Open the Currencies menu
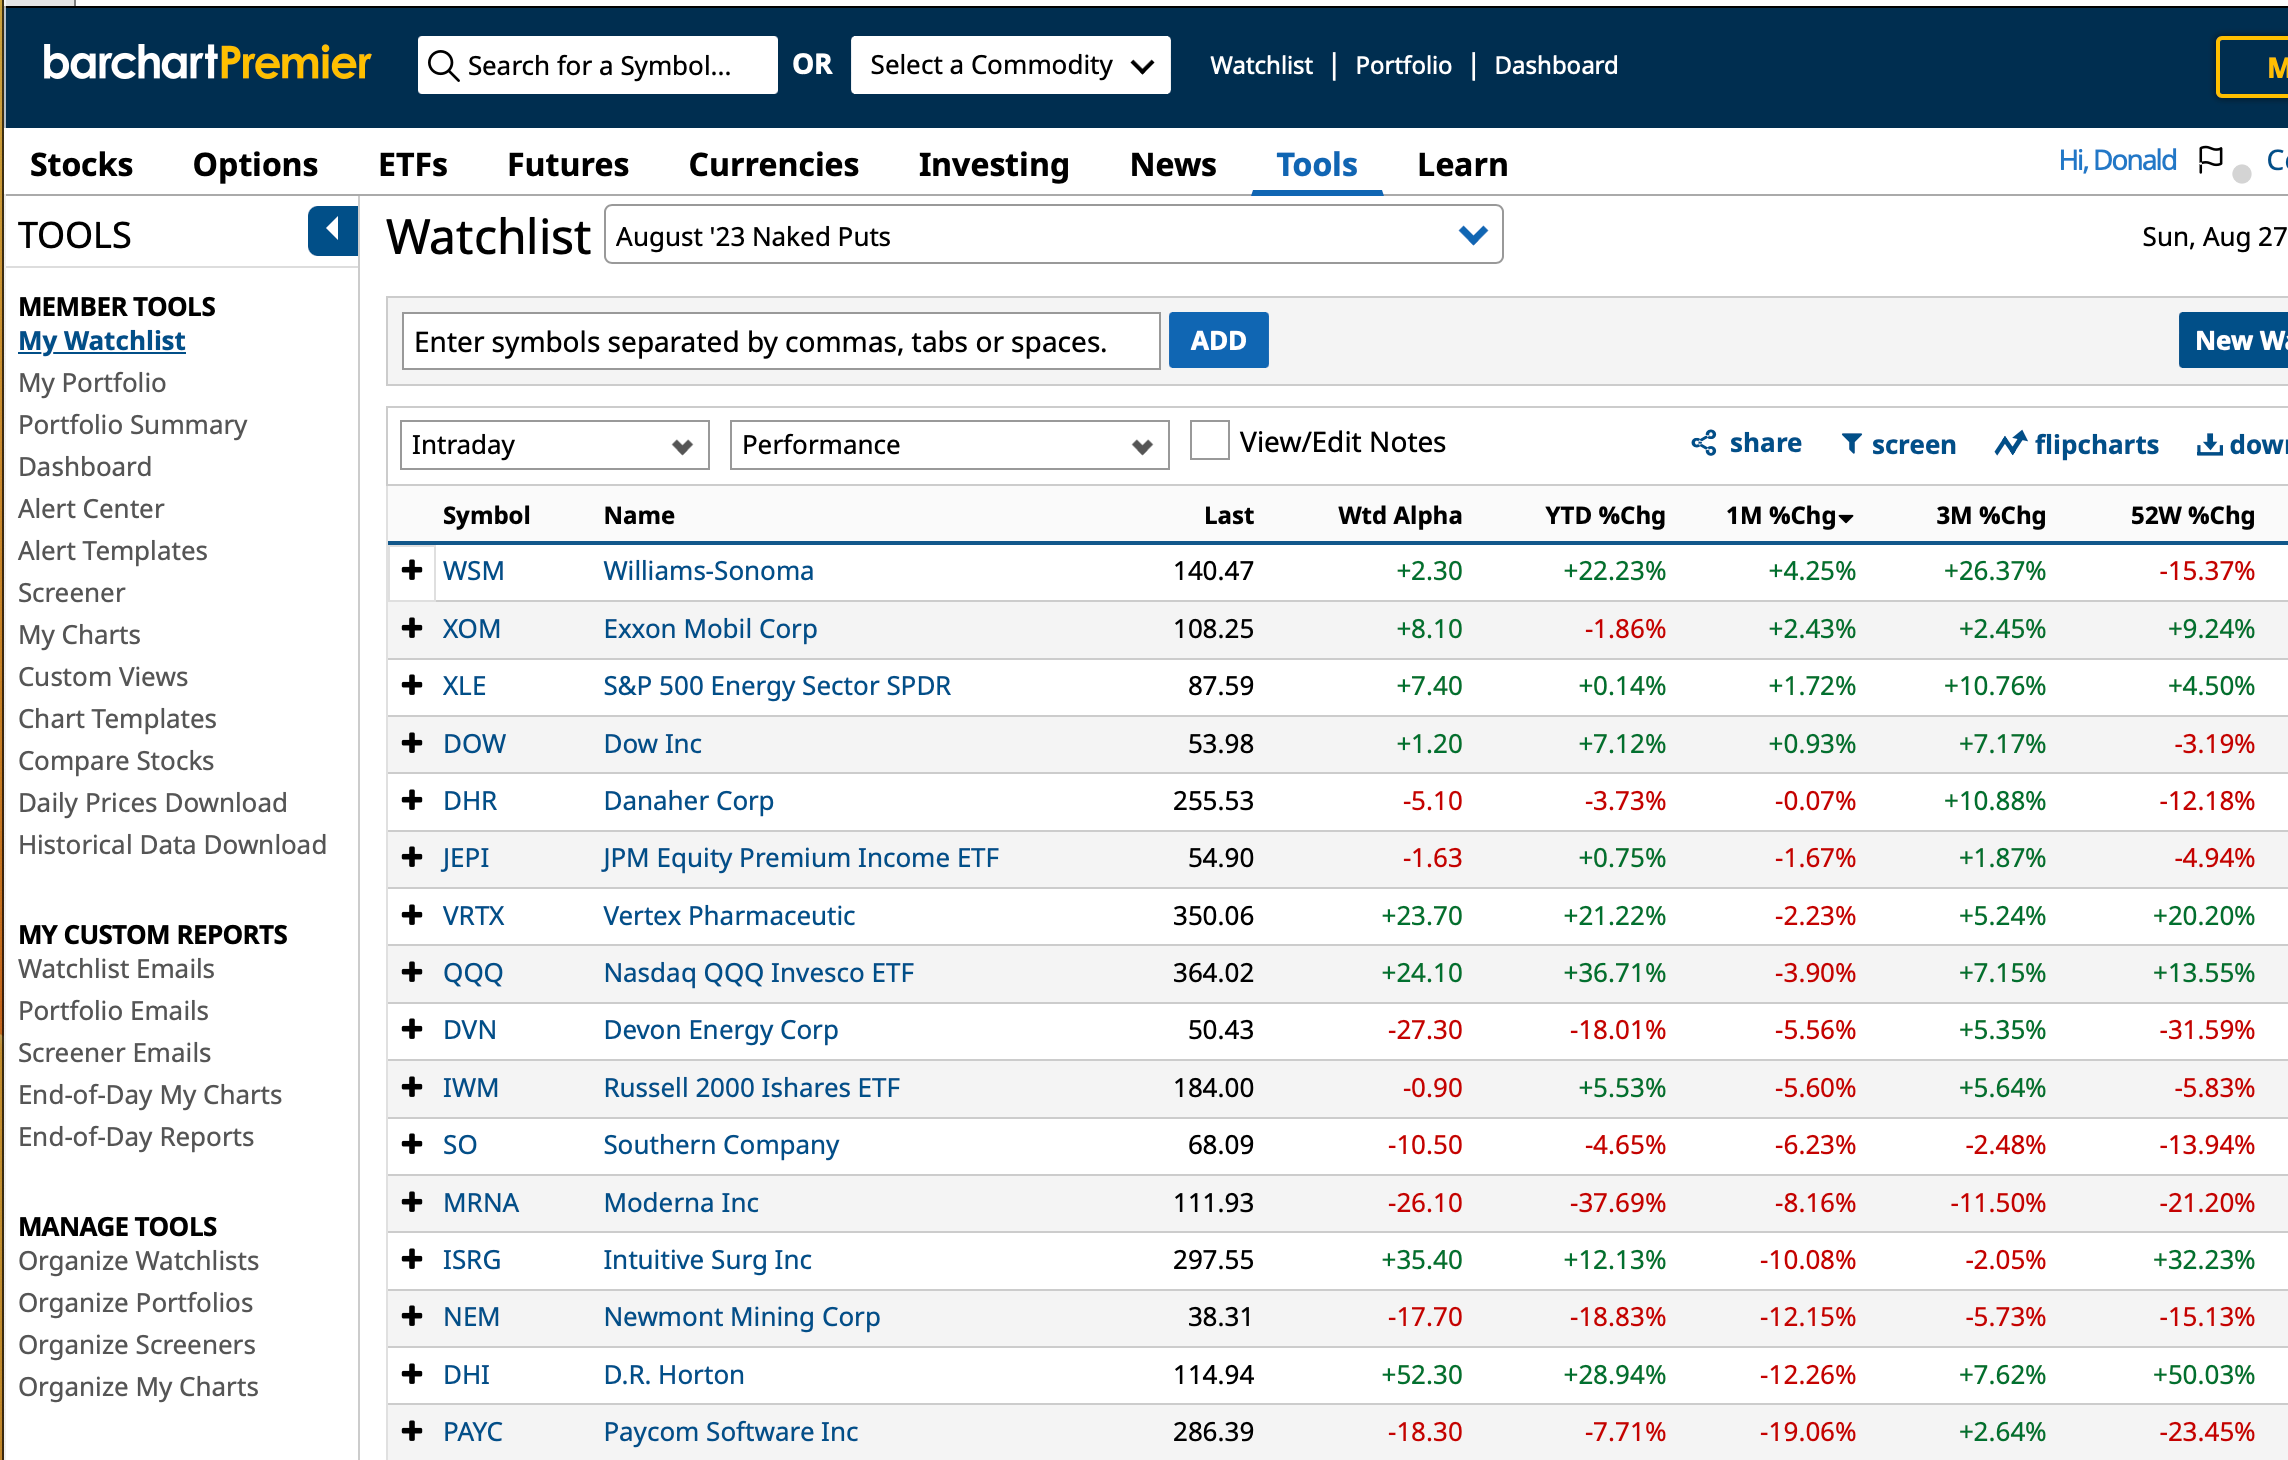2288x1460 pixels. coord(773,164)
